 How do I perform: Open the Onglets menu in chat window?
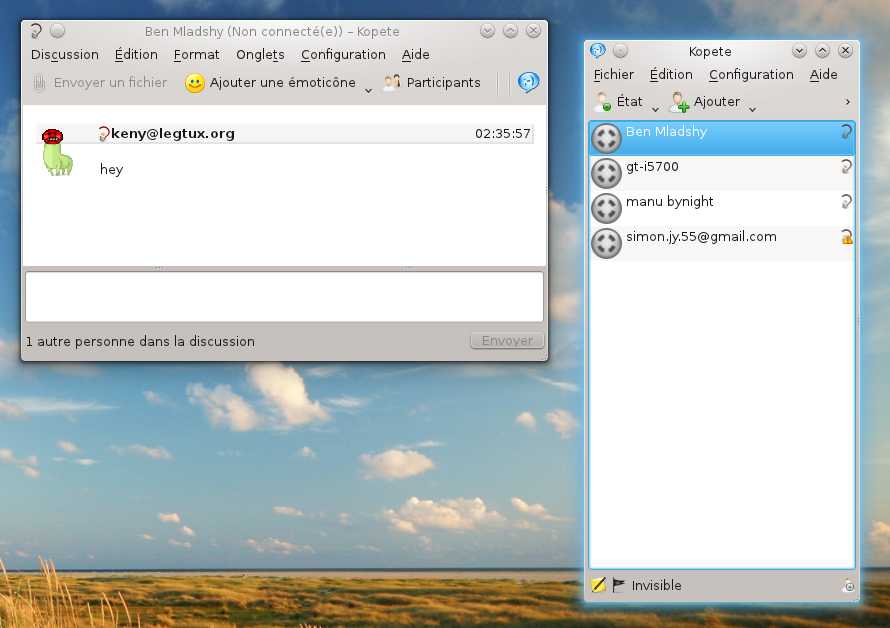[x=260, y=55]
